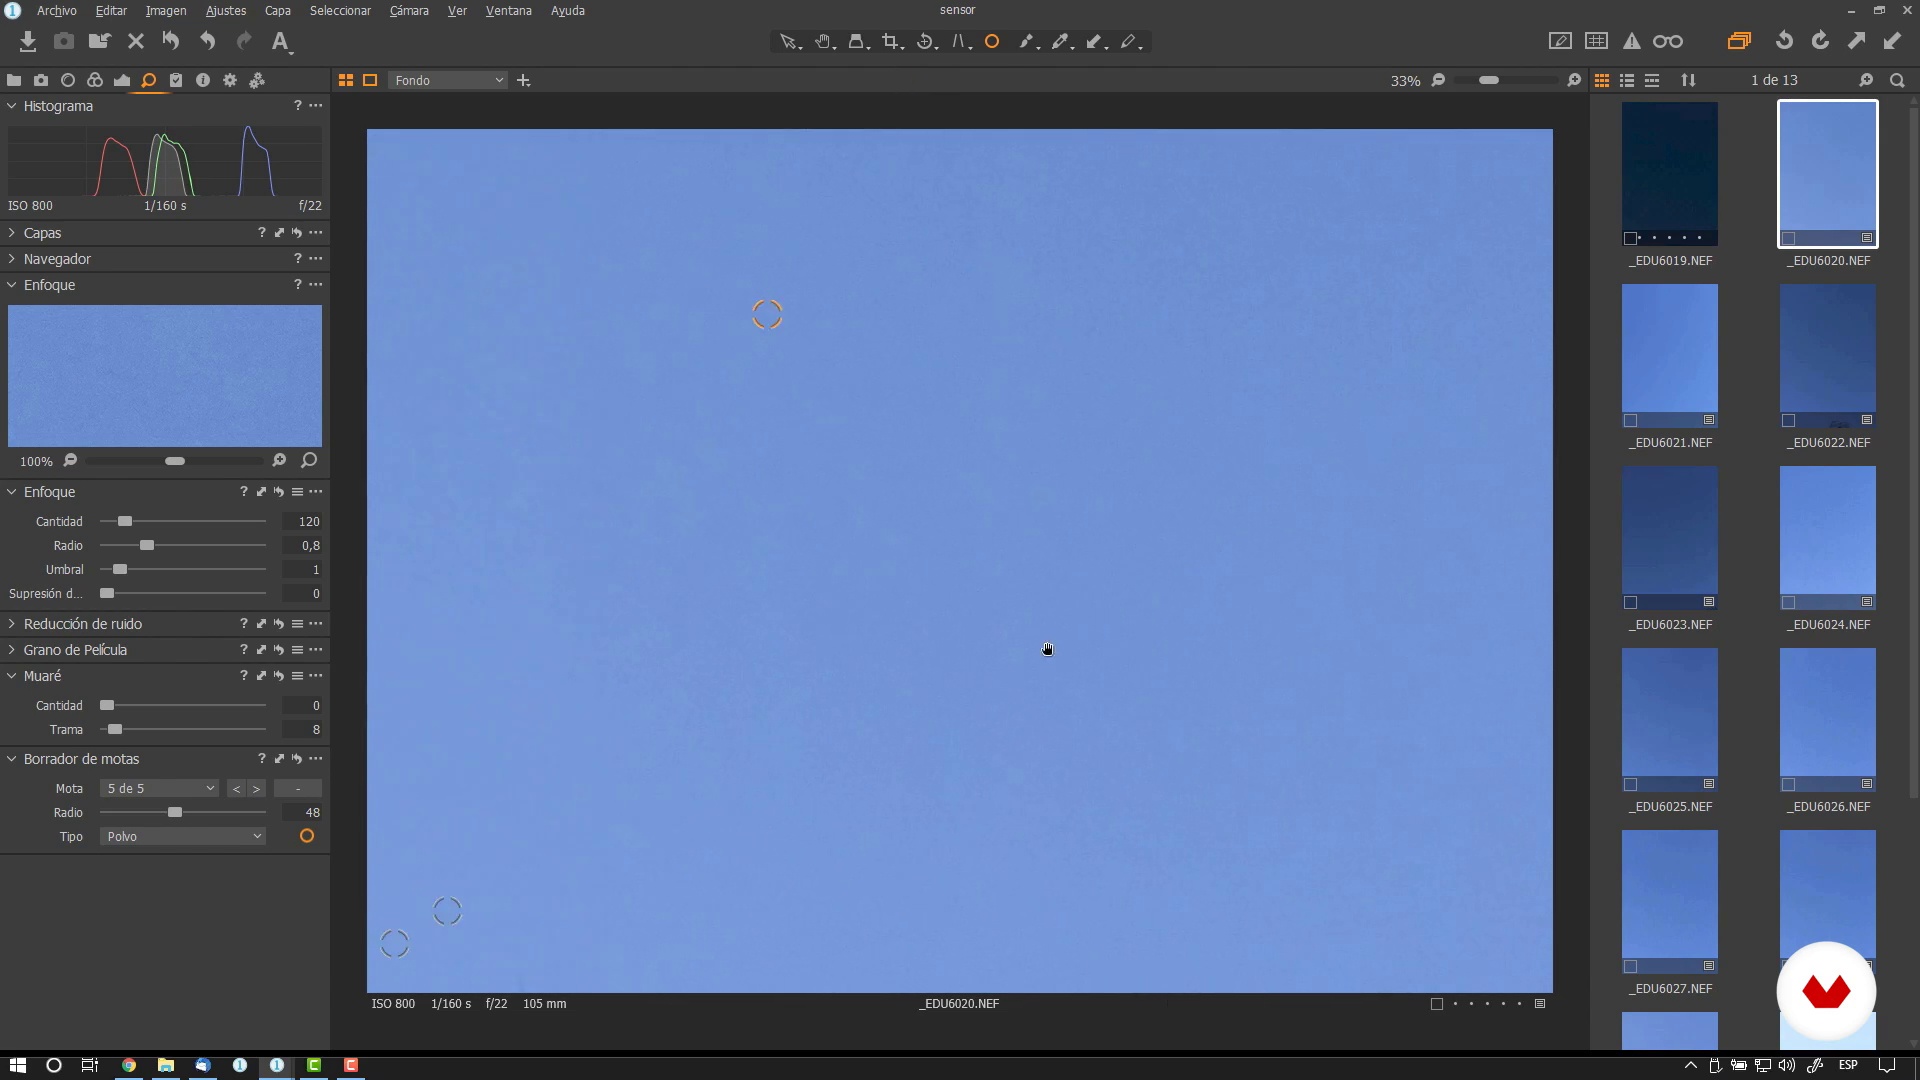This screenshot has width=1920, height=1080.
Task: Open the Archivo menu
Action: pos(56,10)
